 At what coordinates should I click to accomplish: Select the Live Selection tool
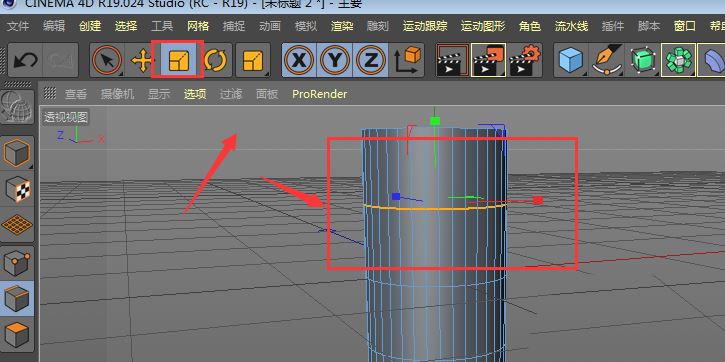pyautogui.click(x=107, y=61)
